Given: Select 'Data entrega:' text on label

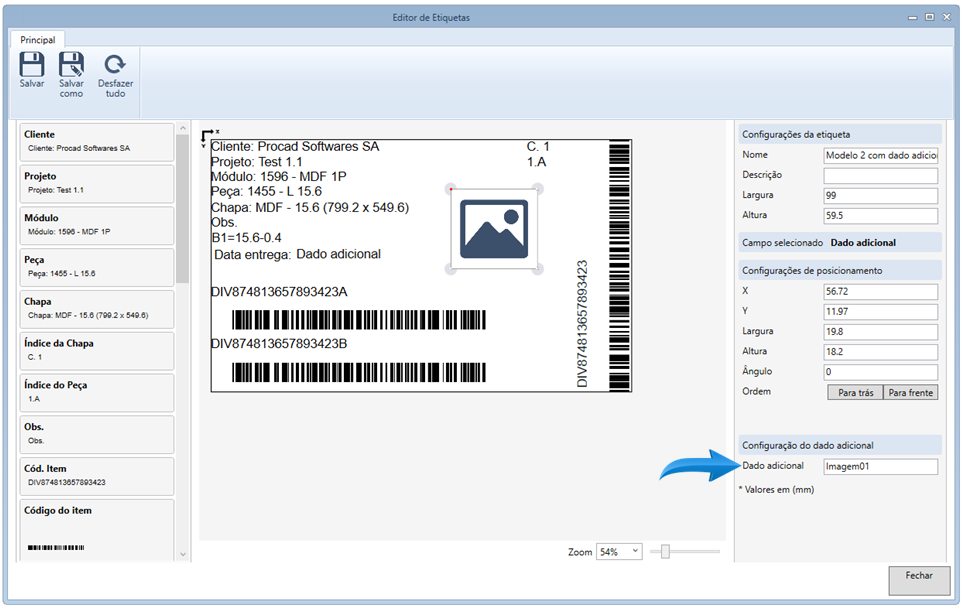Looking at the screenshot, I should (x=252, y=255).
